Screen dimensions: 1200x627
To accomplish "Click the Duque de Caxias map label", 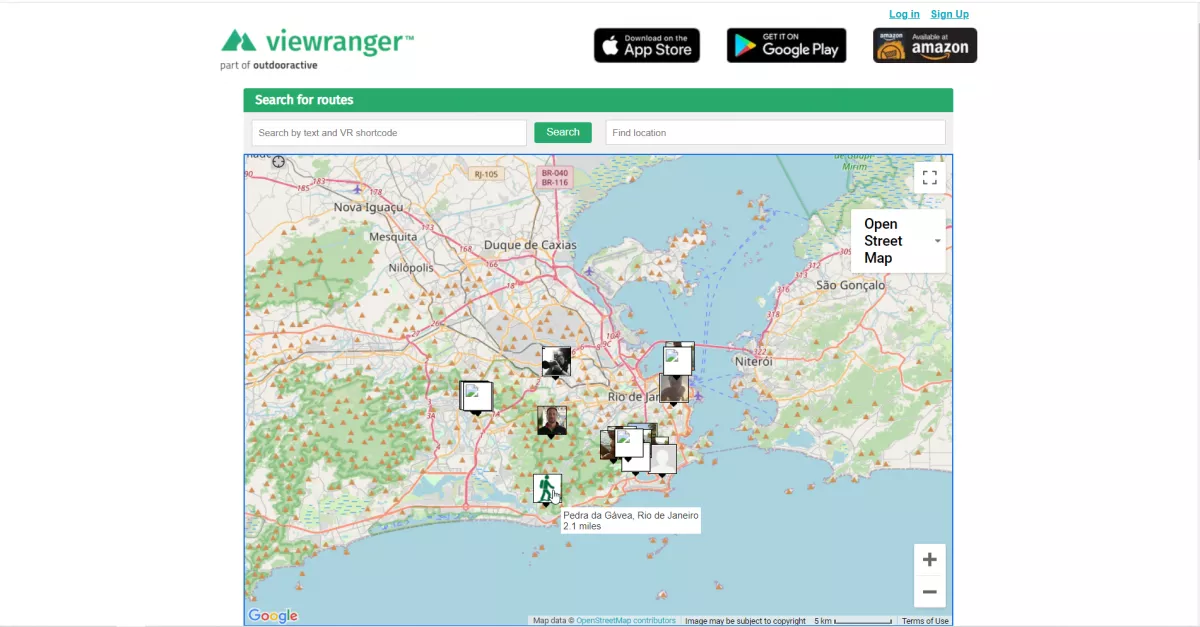I will pyautogui.click(x=530, y=245).
